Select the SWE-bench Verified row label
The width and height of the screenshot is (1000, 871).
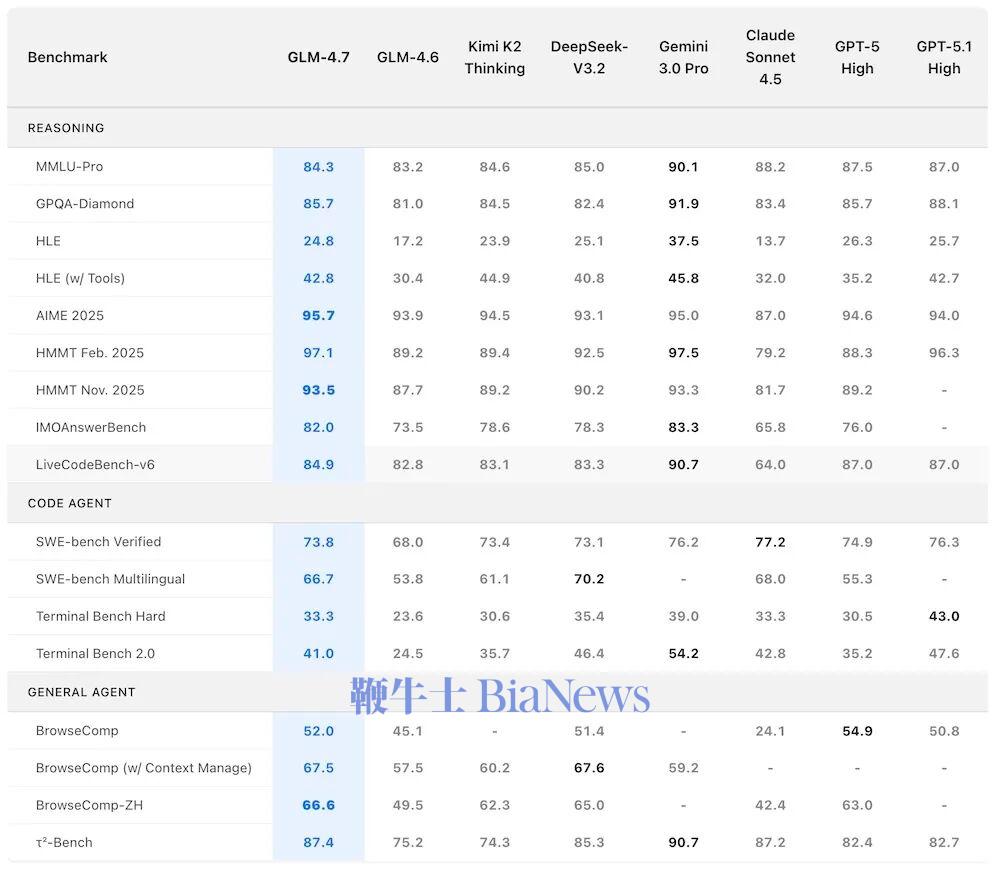[98, 542]
